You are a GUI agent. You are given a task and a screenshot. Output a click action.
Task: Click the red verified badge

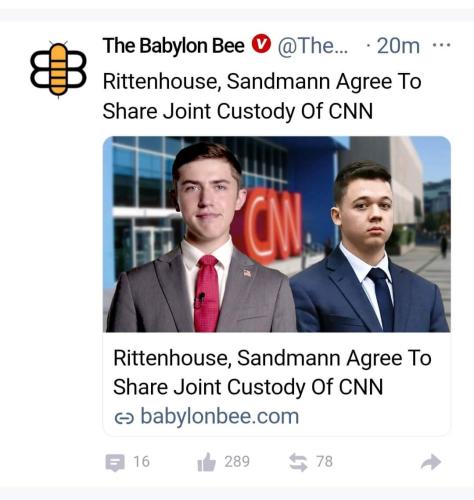[261, 44]
